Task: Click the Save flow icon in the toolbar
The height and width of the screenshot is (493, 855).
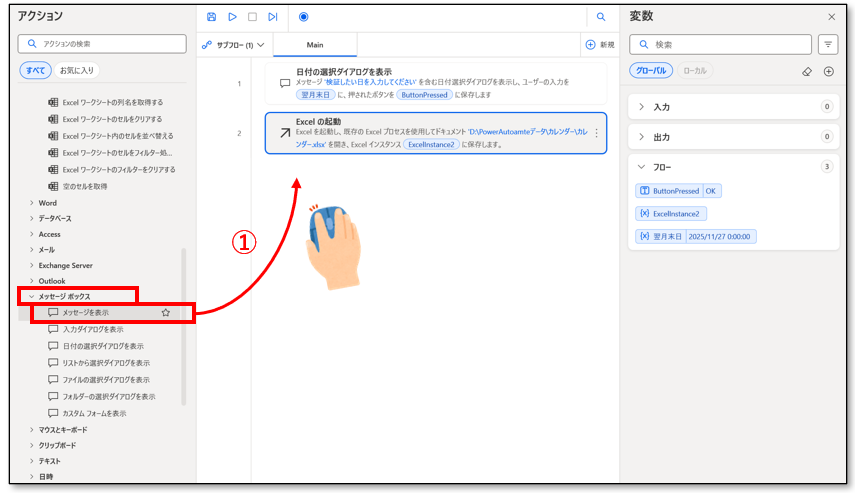Action: point(211,17)
